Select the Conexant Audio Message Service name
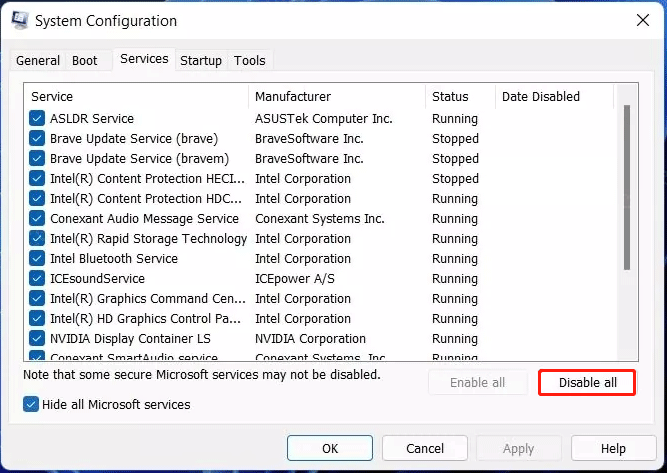This screenshot has height=473, width=667. pyautogui.click(x=145, y=218)
